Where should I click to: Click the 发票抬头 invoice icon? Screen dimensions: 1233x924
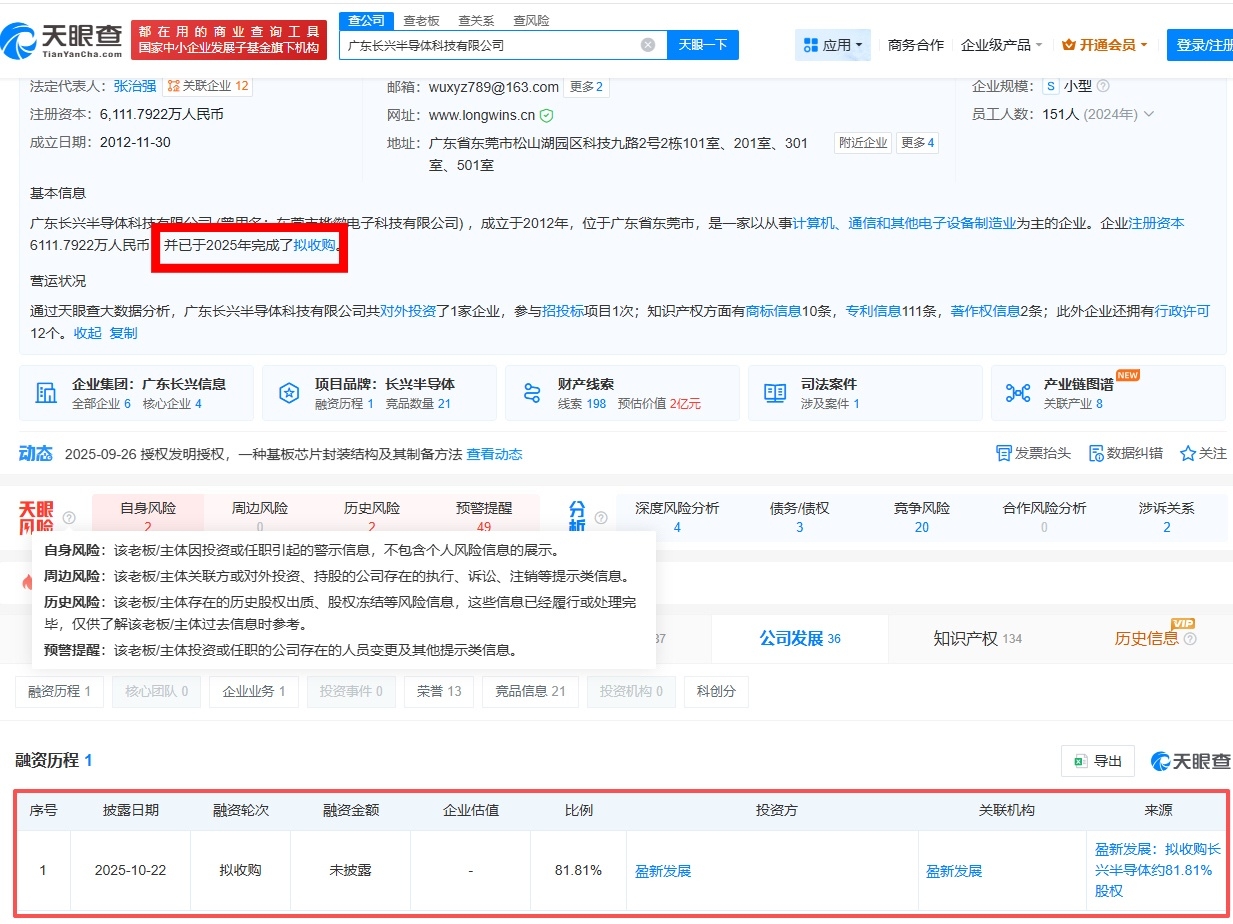[1004, 453]
